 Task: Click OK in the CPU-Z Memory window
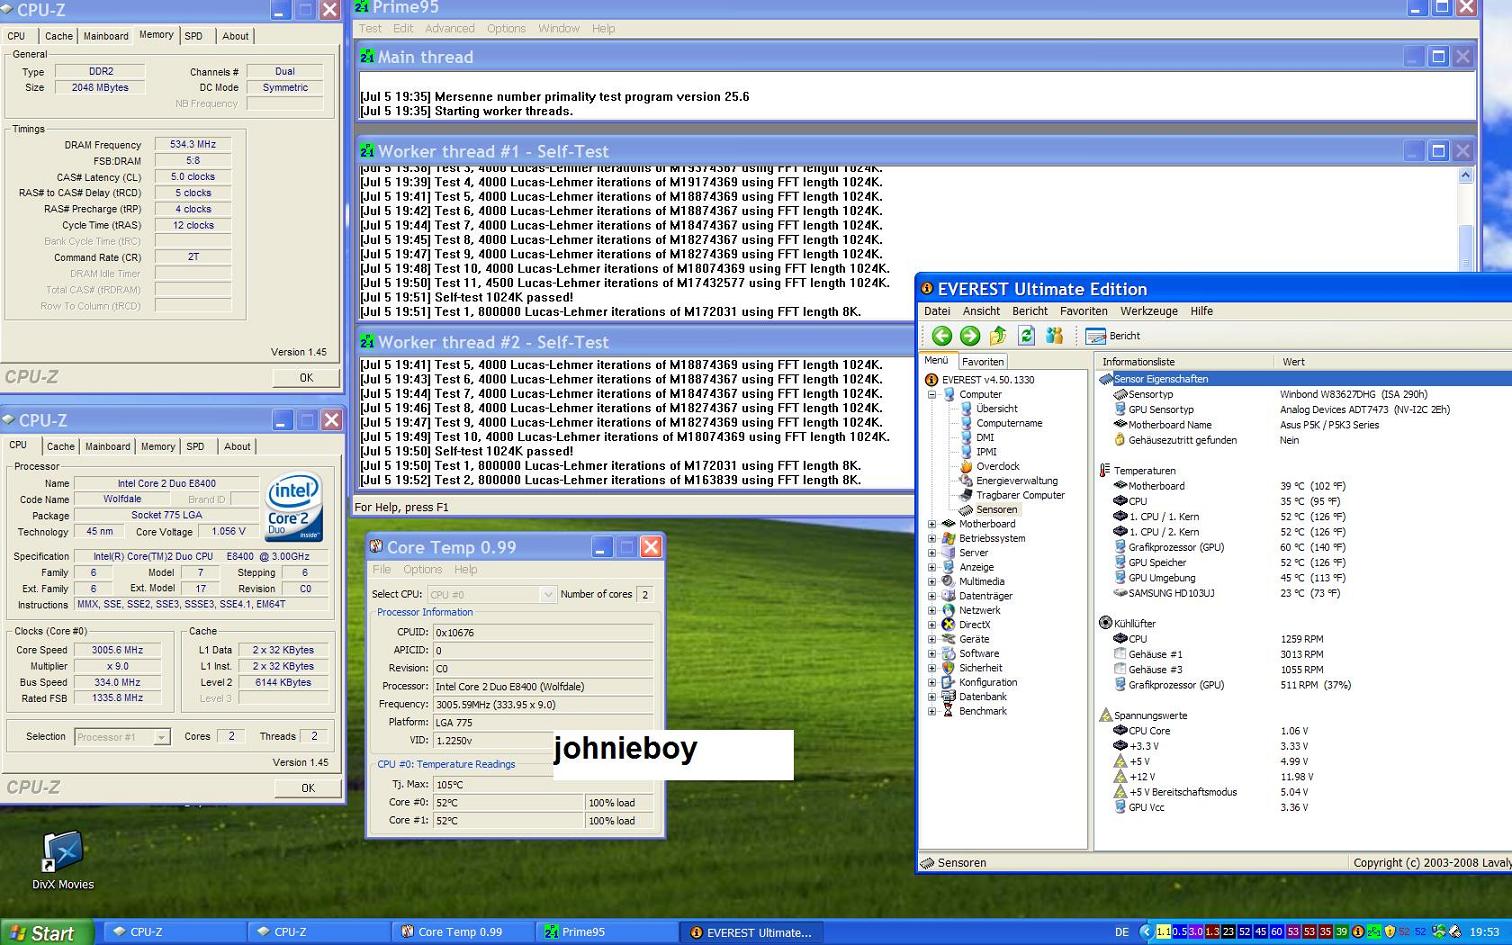coord(306,378)
